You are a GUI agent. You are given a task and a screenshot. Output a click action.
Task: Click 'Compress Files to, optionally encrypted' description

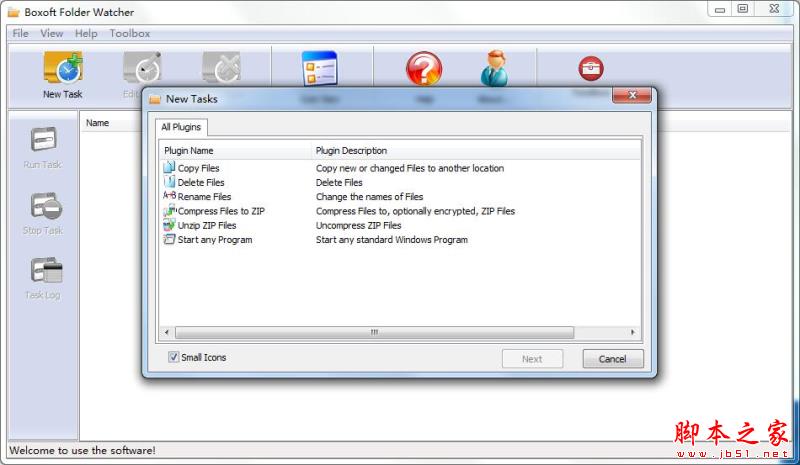click(x=415, y=211)
